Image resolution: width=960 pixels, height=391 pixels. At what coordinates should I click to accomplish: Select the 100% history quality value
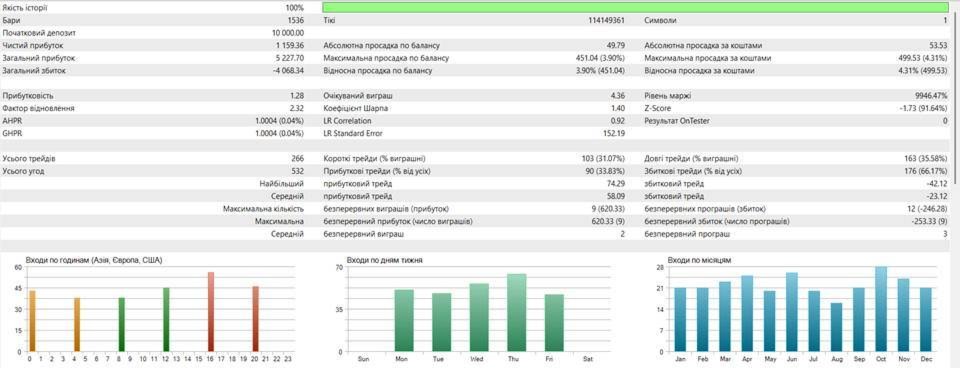pos(294,8)
